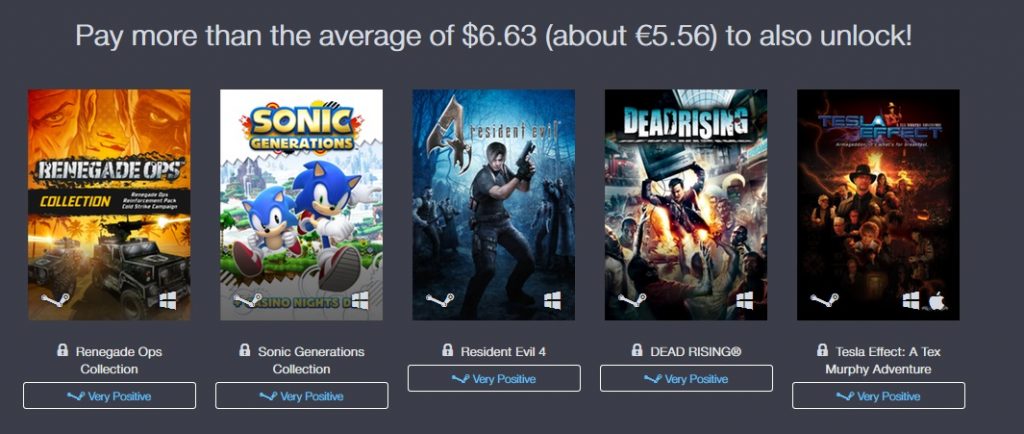Click Very Positive rating for DEAD RISING
Viewport: 1024px width, 434px height.
pyautogui.click(x=686, y=379)
